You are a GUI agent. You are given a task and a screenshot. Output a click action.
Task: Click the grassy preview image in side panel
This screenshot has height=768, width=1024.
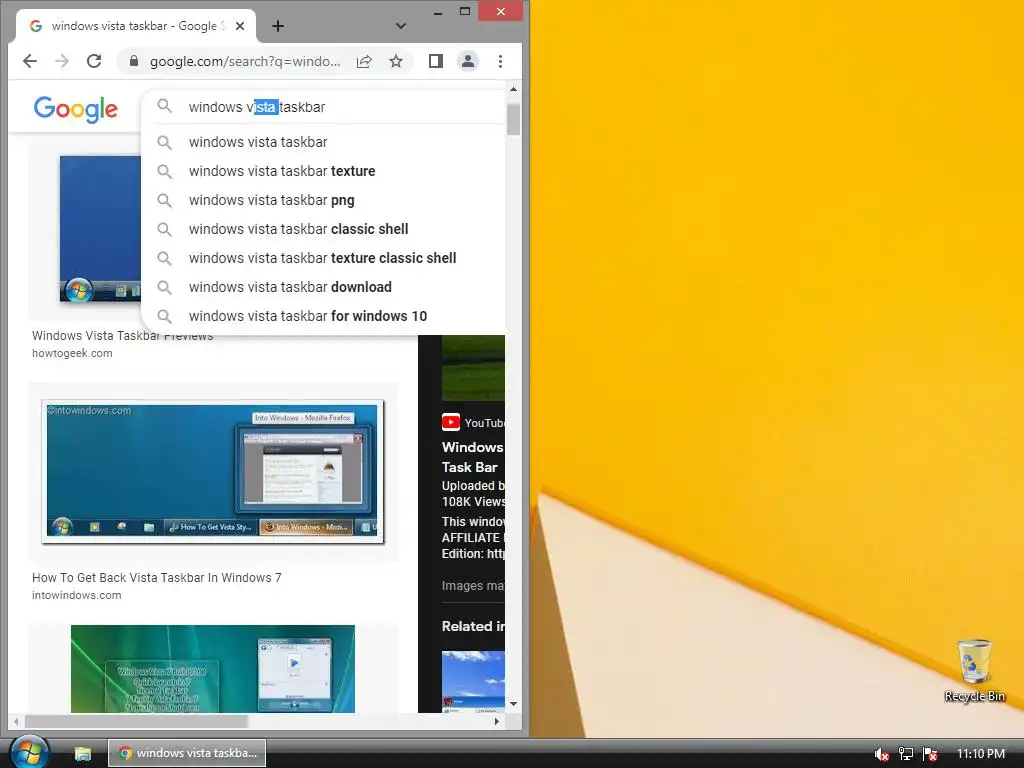pos(473,368)
